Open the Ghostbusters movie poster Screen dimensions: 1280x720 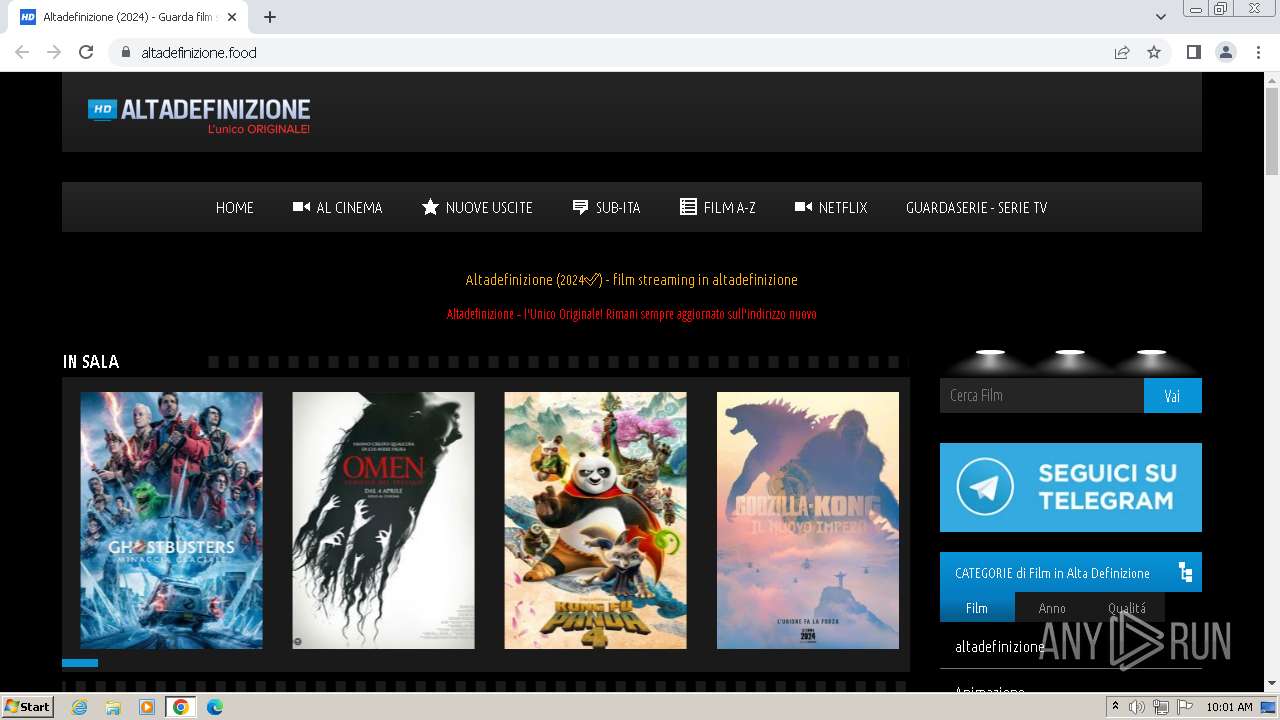pos(171,520)
